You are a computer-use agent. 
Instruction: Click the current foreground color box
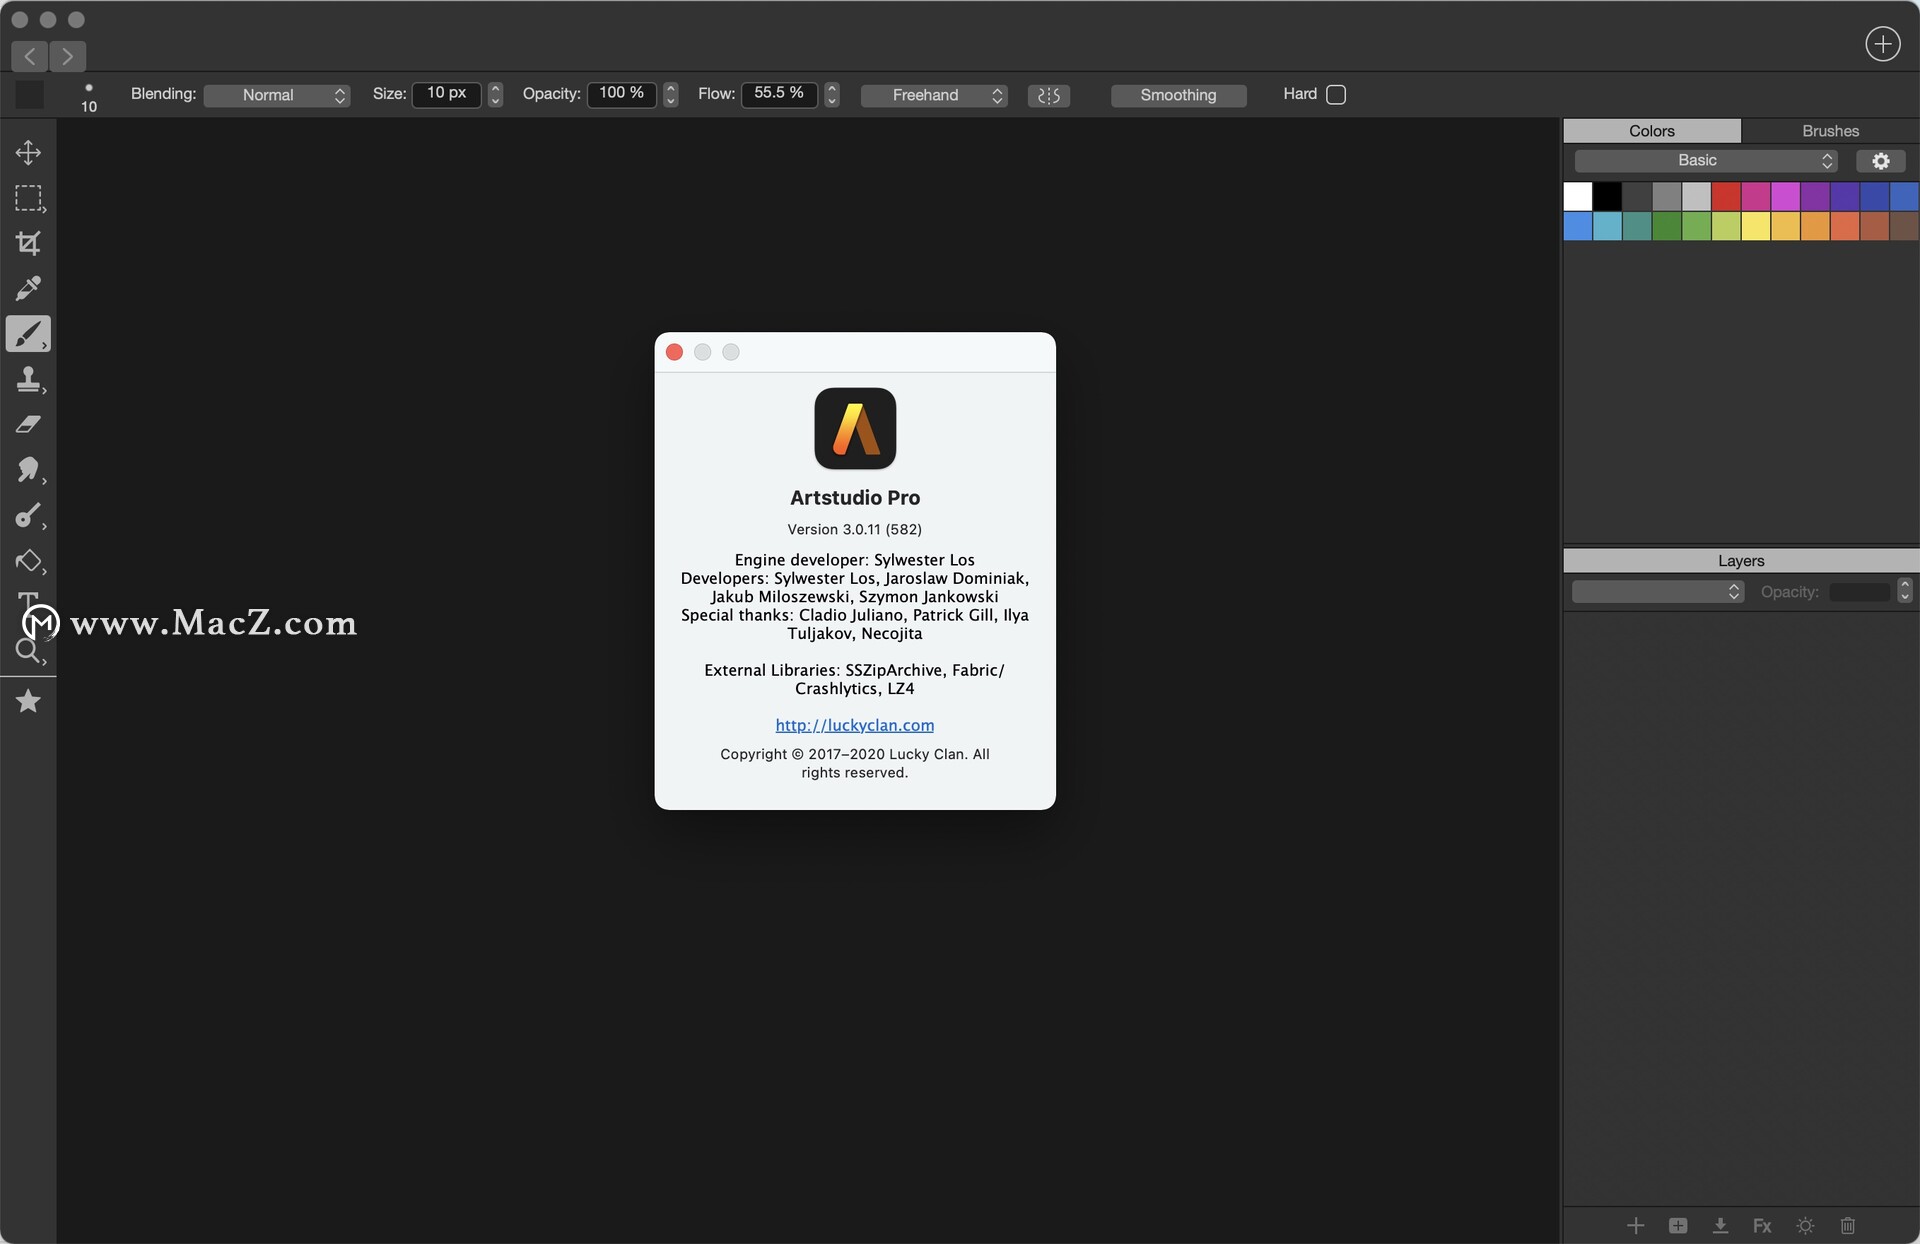(30, 95)
